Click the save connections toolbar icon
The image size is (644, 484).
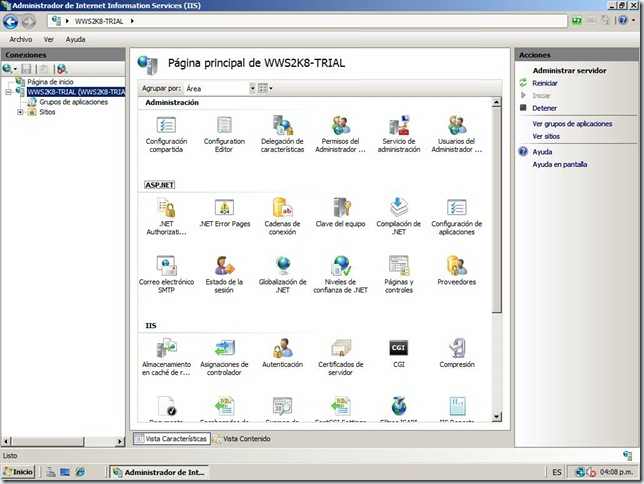pyautogui.click(x=26, y=69)
